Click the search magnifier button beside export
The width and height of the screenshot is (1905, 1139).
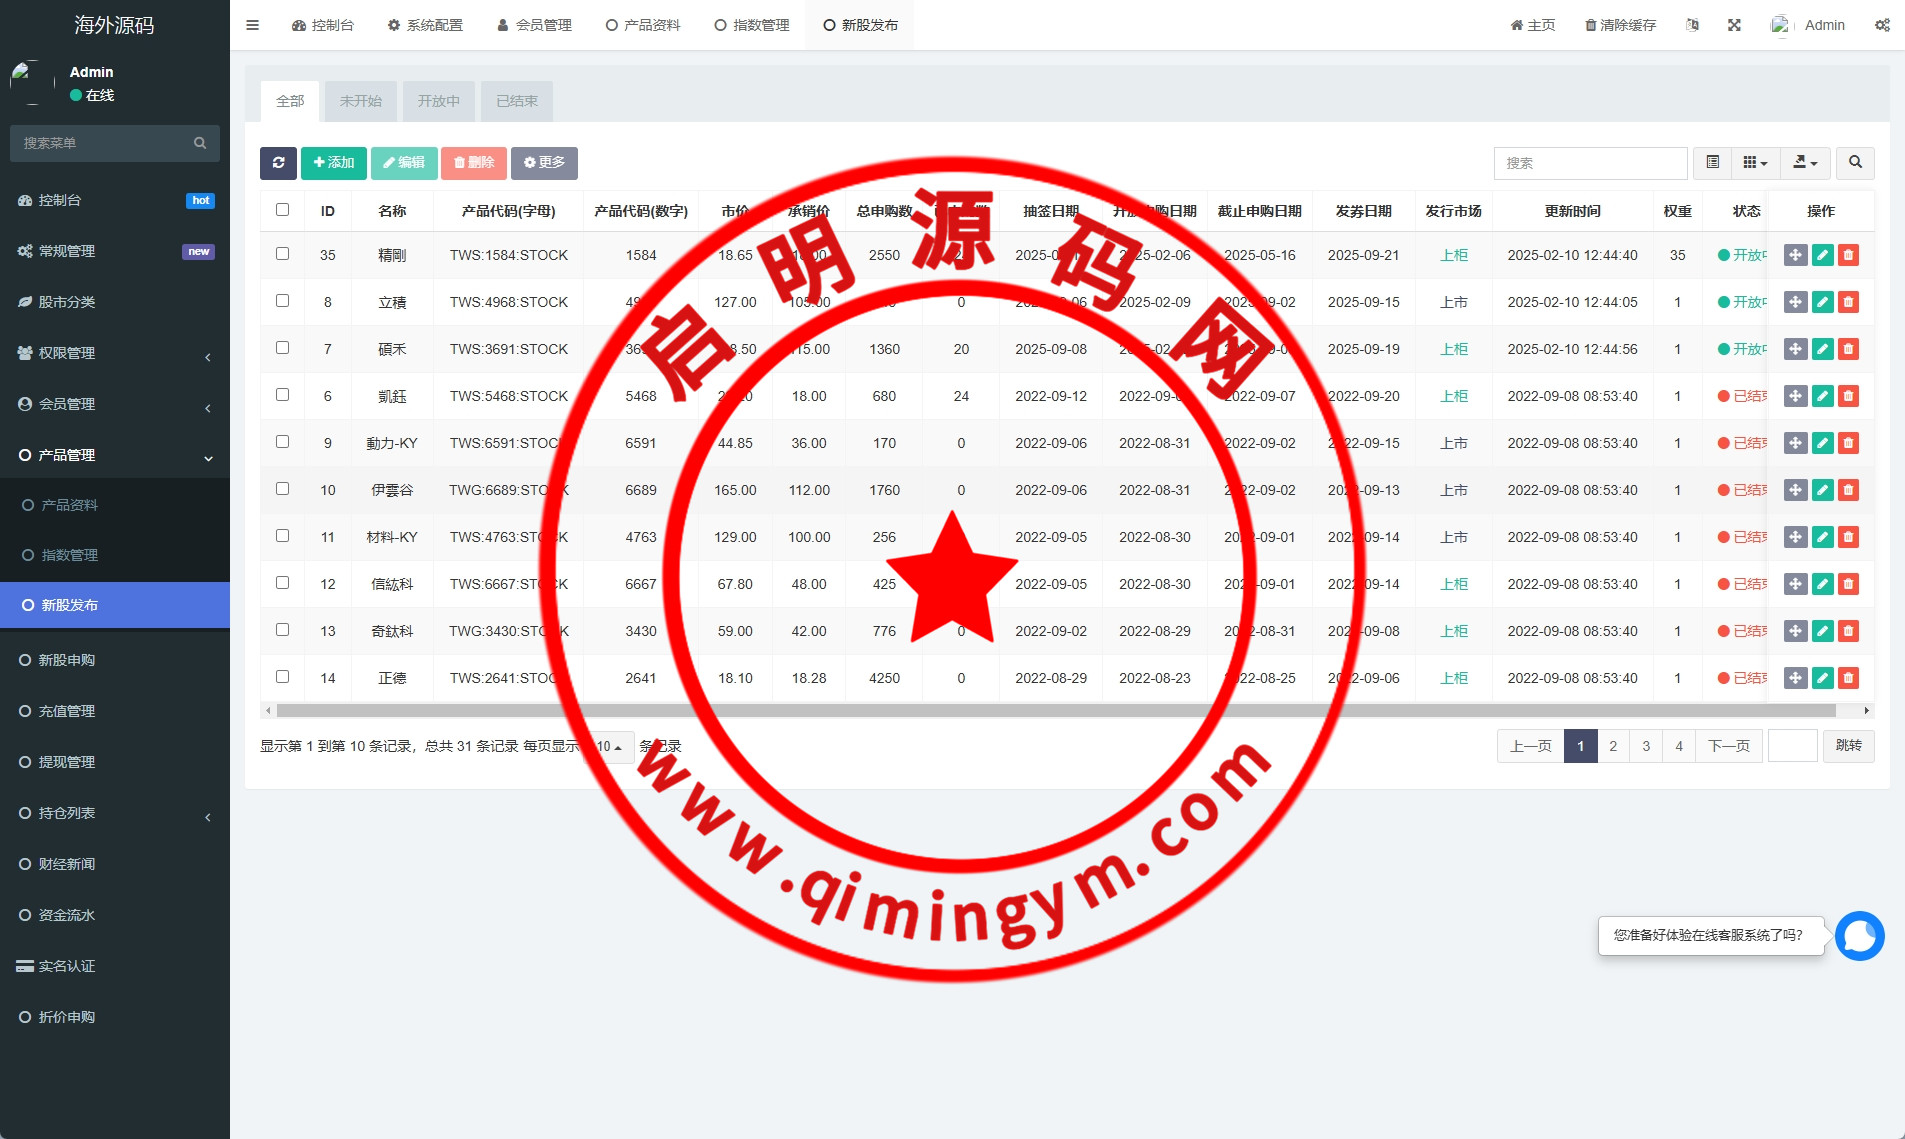coord(1855,163)
